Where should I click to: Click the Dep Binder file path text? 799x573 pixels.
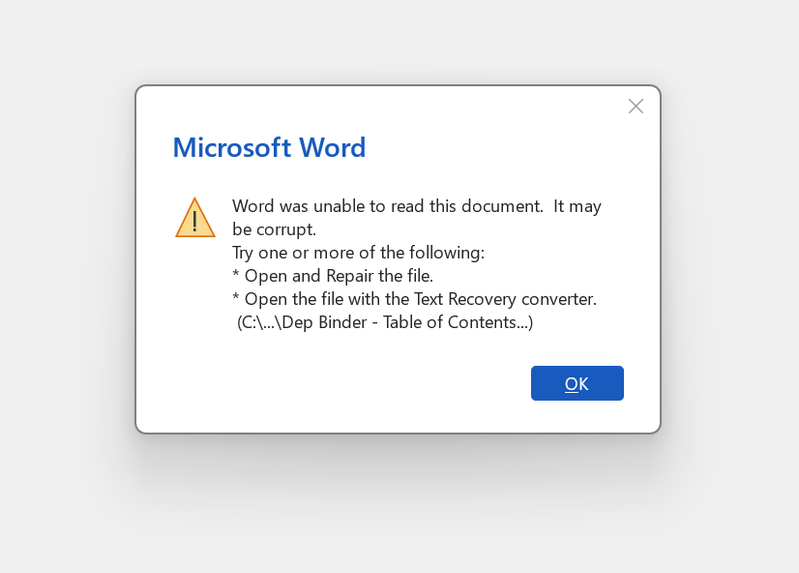[x=385, y=322]
